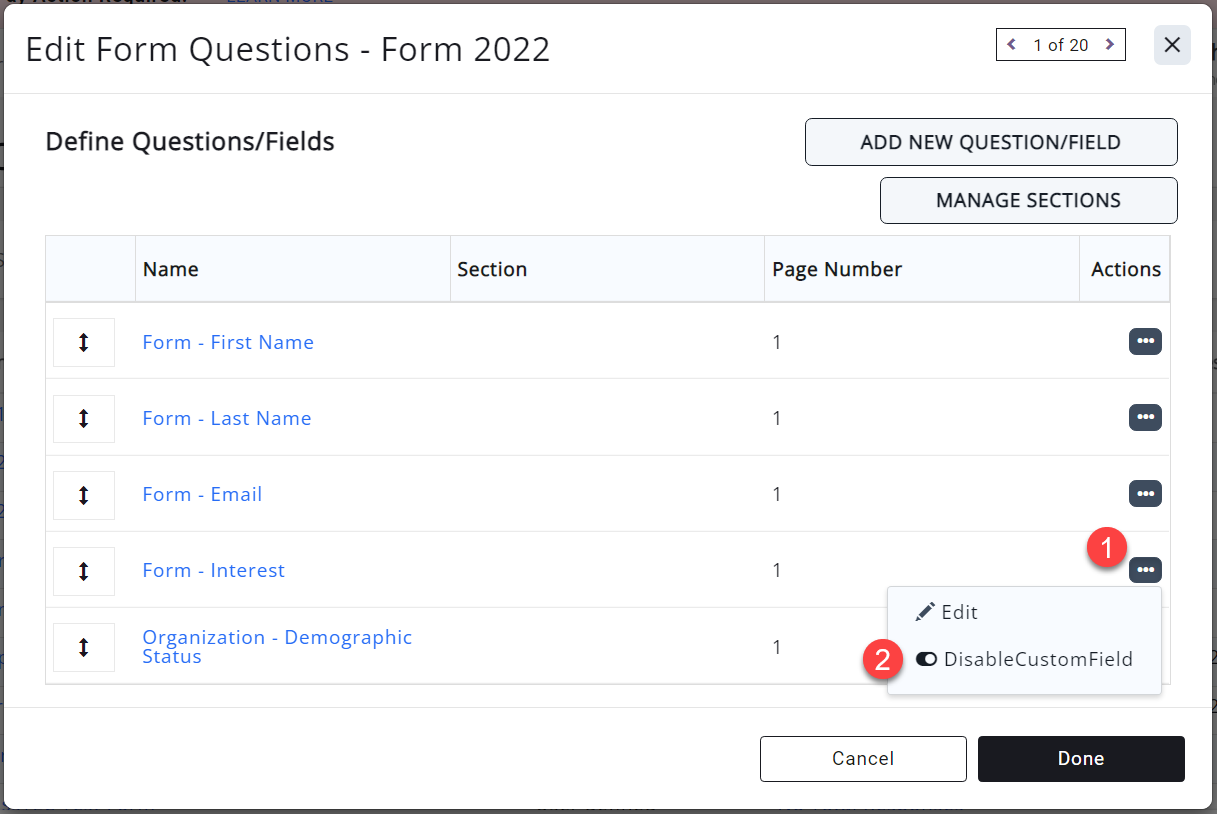Expand actions ellipsis for Form - Email
The height and width of the screenshot is (814, 1217).
1145,494
